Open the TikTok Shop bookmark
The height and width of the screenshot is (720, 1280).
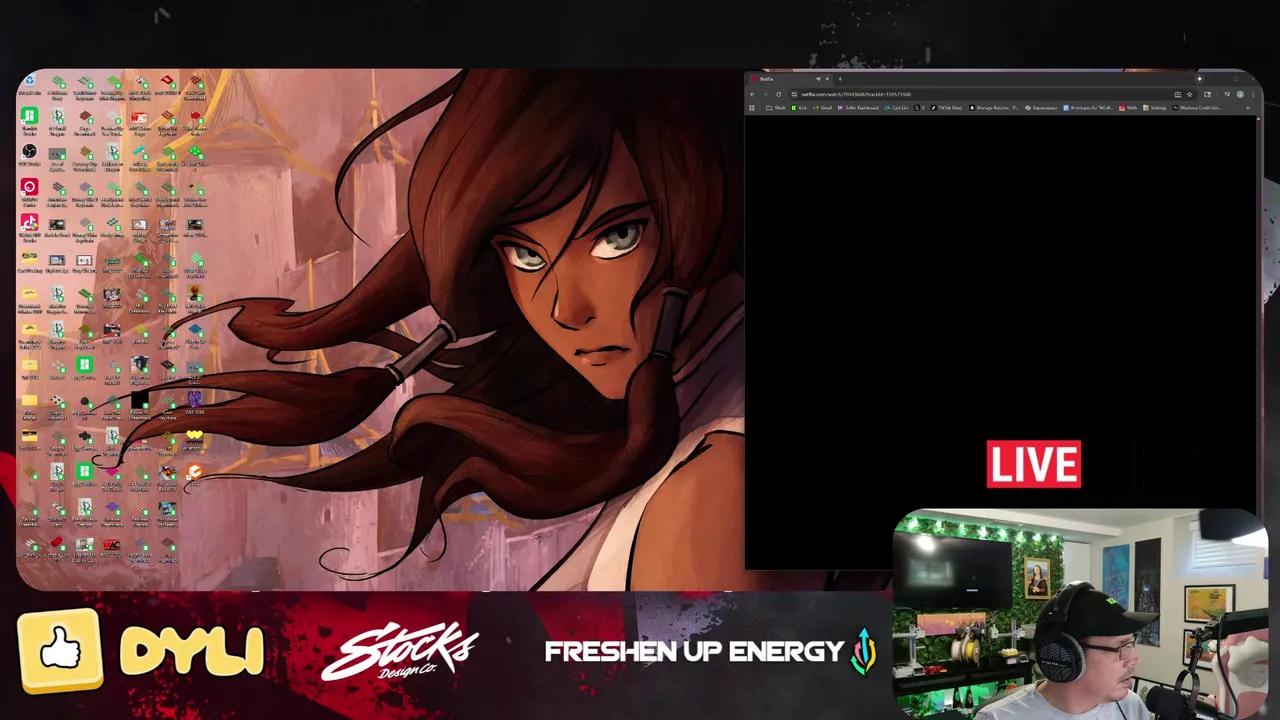[947, 108]
